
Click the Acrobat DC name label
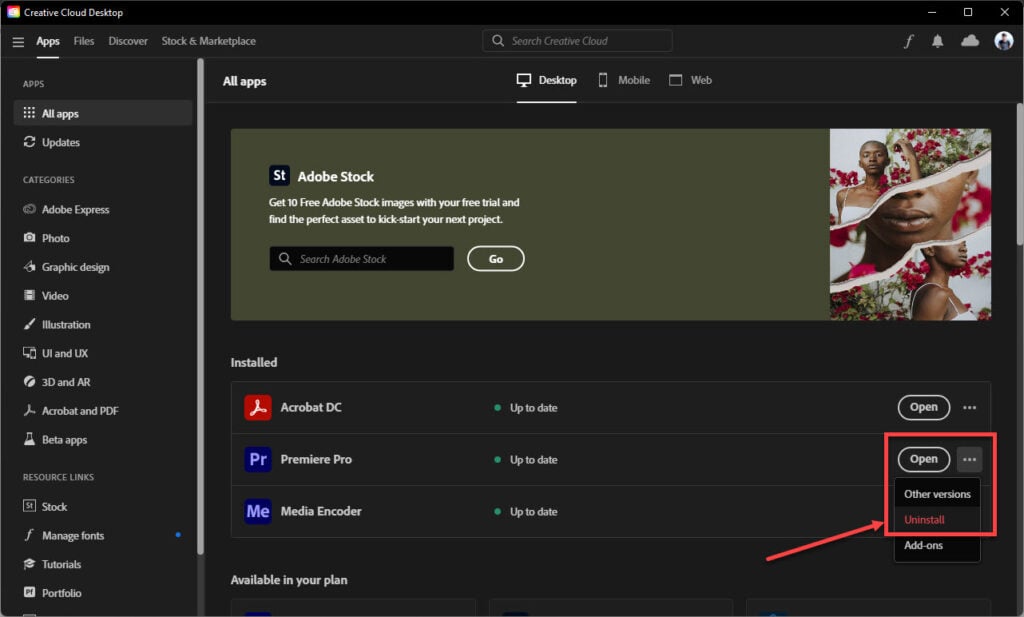[x=311, y=407]
